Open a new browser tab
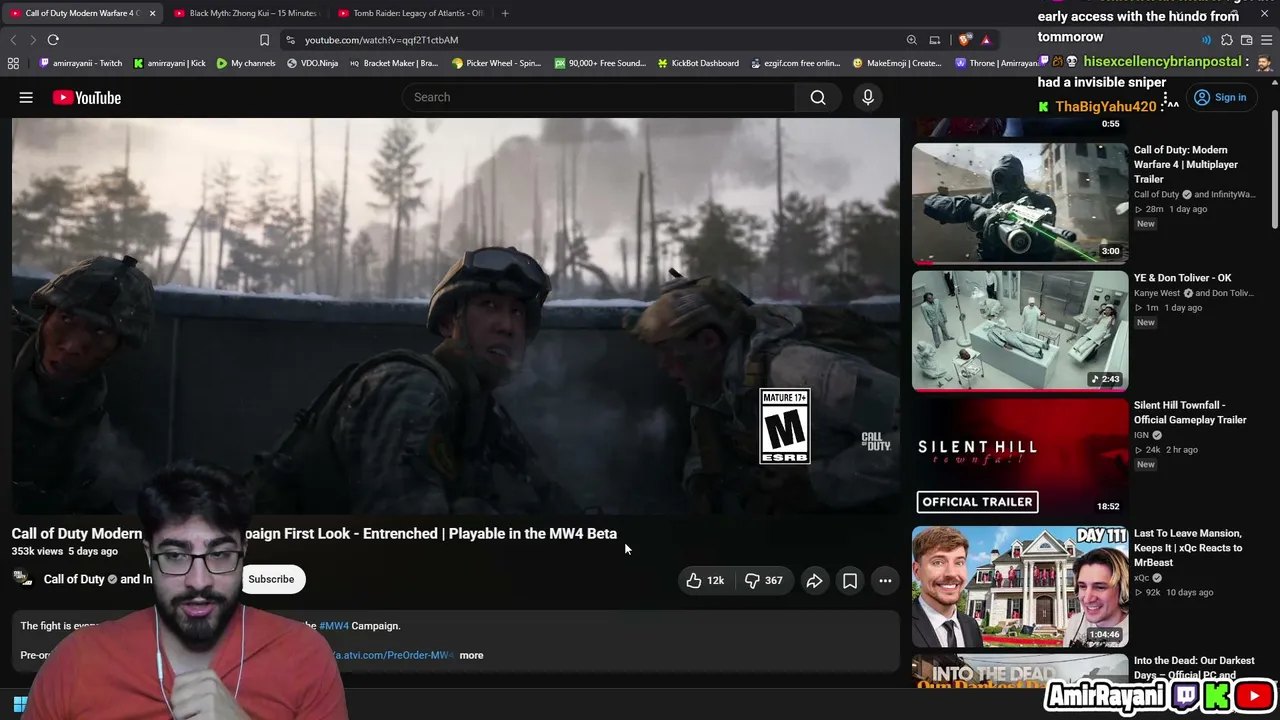Viewport: 1280px width, 720px height. (505, 13)
